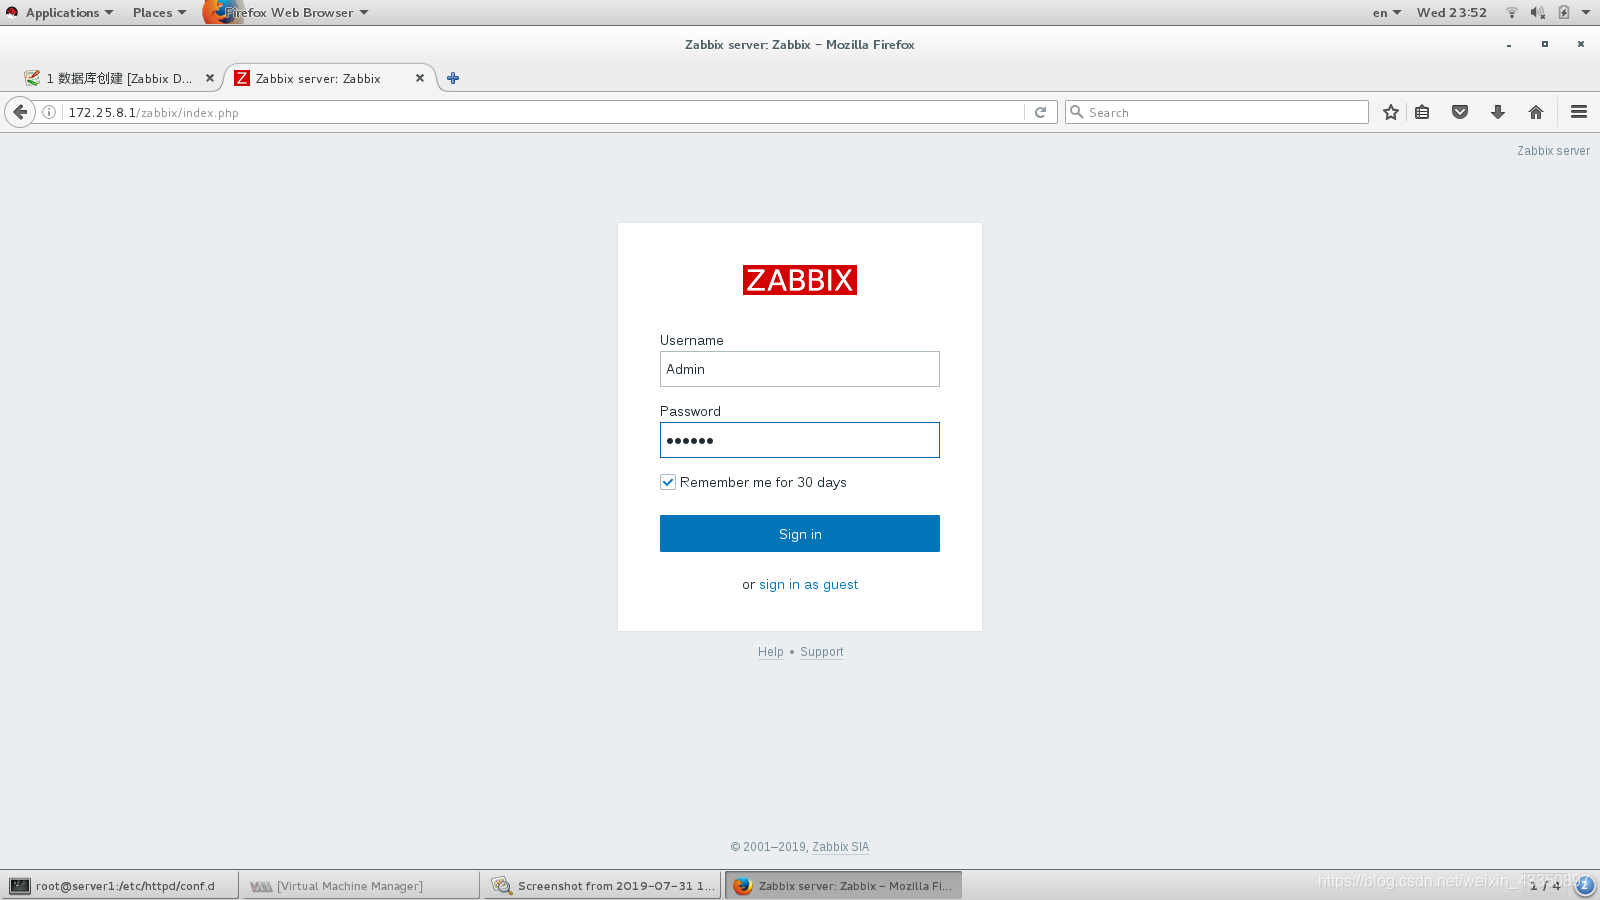This screenshot has height=900, width=1600.
Task: Click the network wifi status icon
Action: (1512, 13)
